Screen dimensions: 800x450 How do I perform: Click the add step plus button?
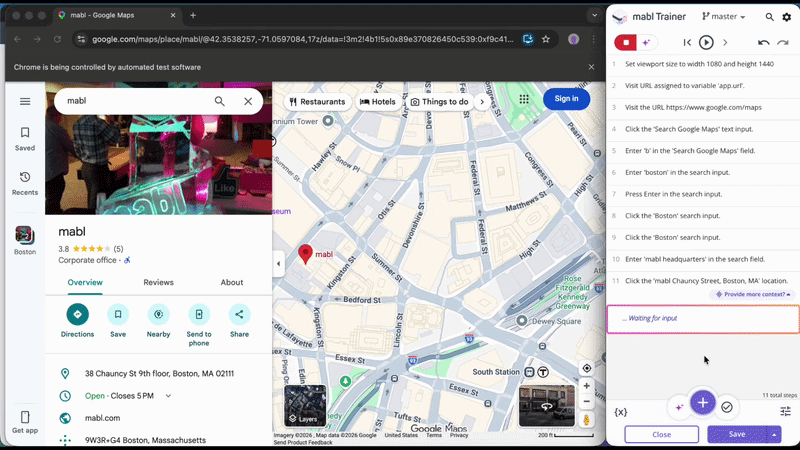[x=703, y=403]
